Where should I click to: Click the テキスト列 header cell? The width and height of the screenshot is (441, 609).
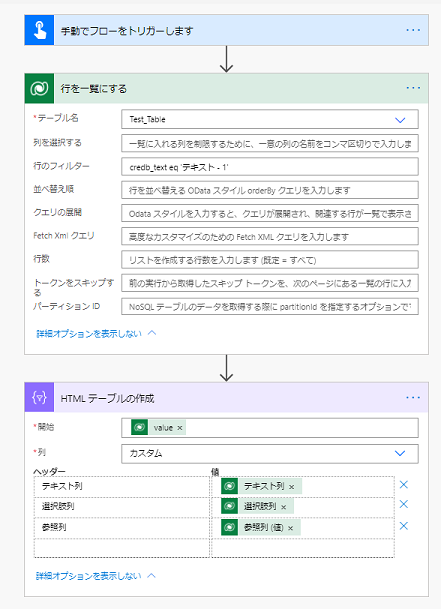click(x=122, y=486)
